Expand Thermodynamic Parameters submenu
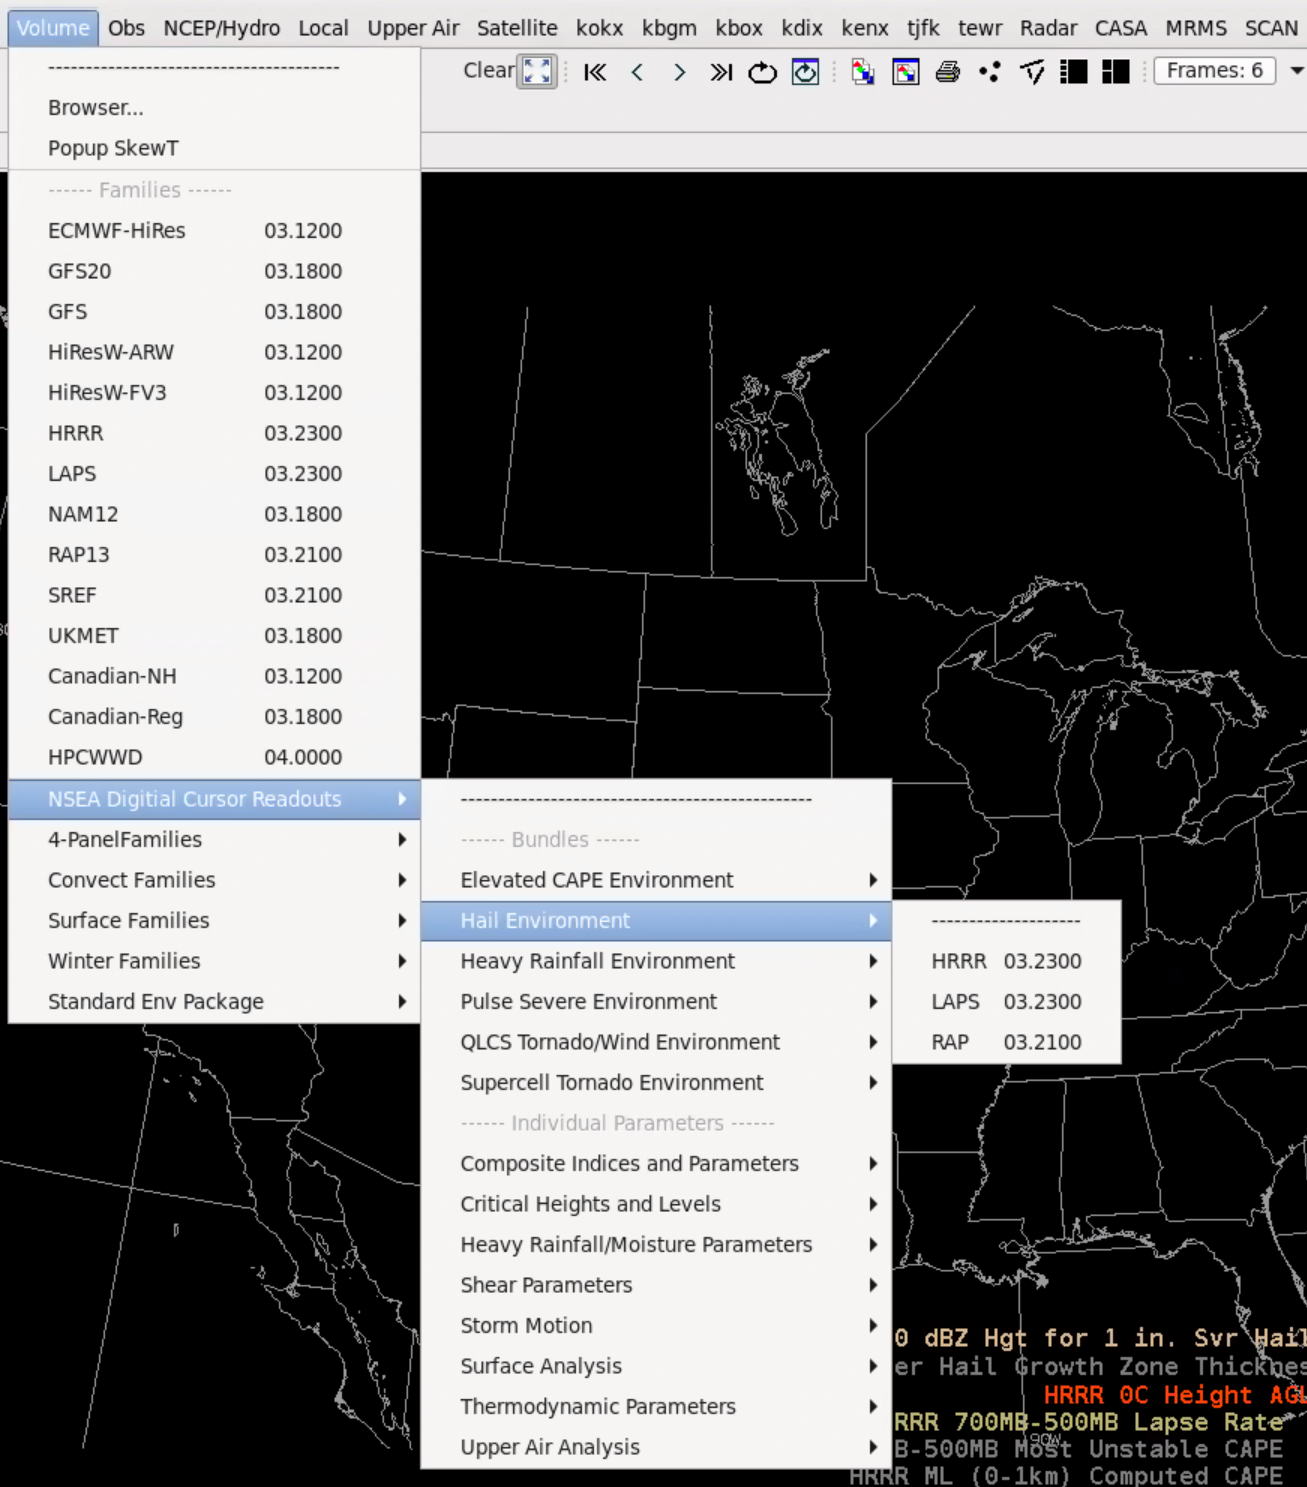Screen dimensions: 1307x1487 [656, 1407]
